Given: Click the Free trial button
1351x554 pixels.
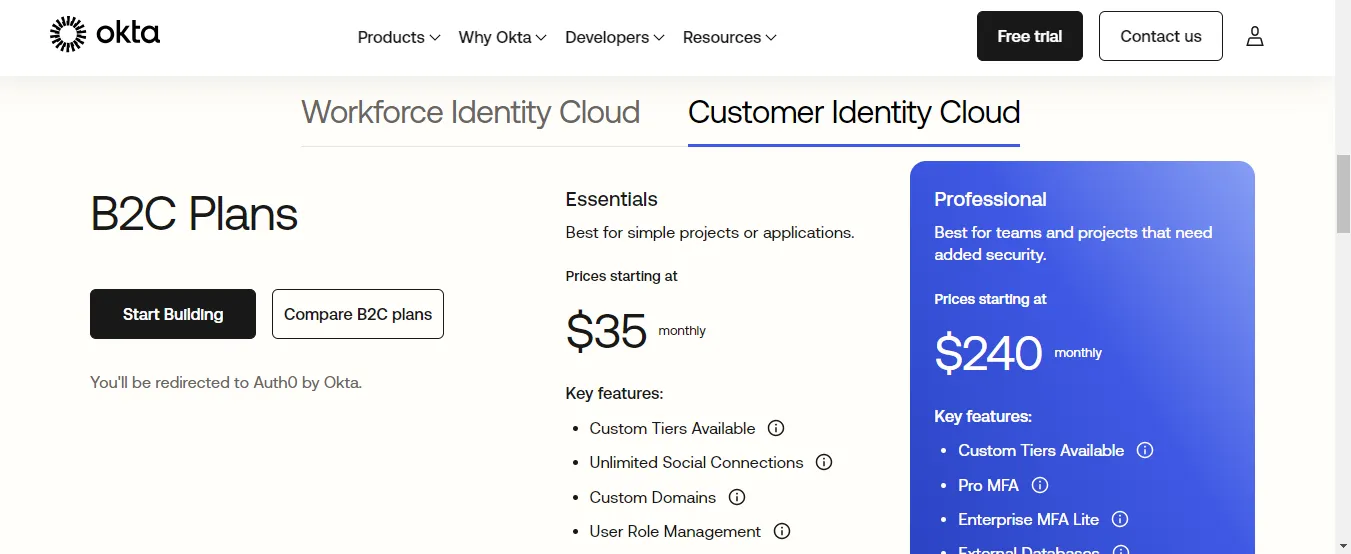Looking at the screenshot, I should tap(1030, 36).
